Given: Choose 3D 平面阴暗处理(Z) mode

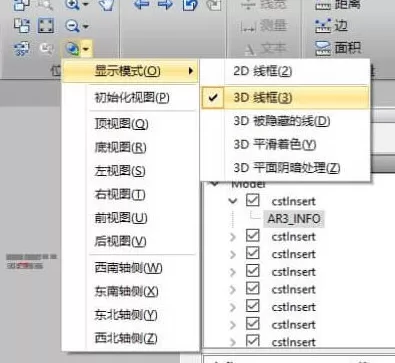Looking at the screenshot, I should coord(285,168).
